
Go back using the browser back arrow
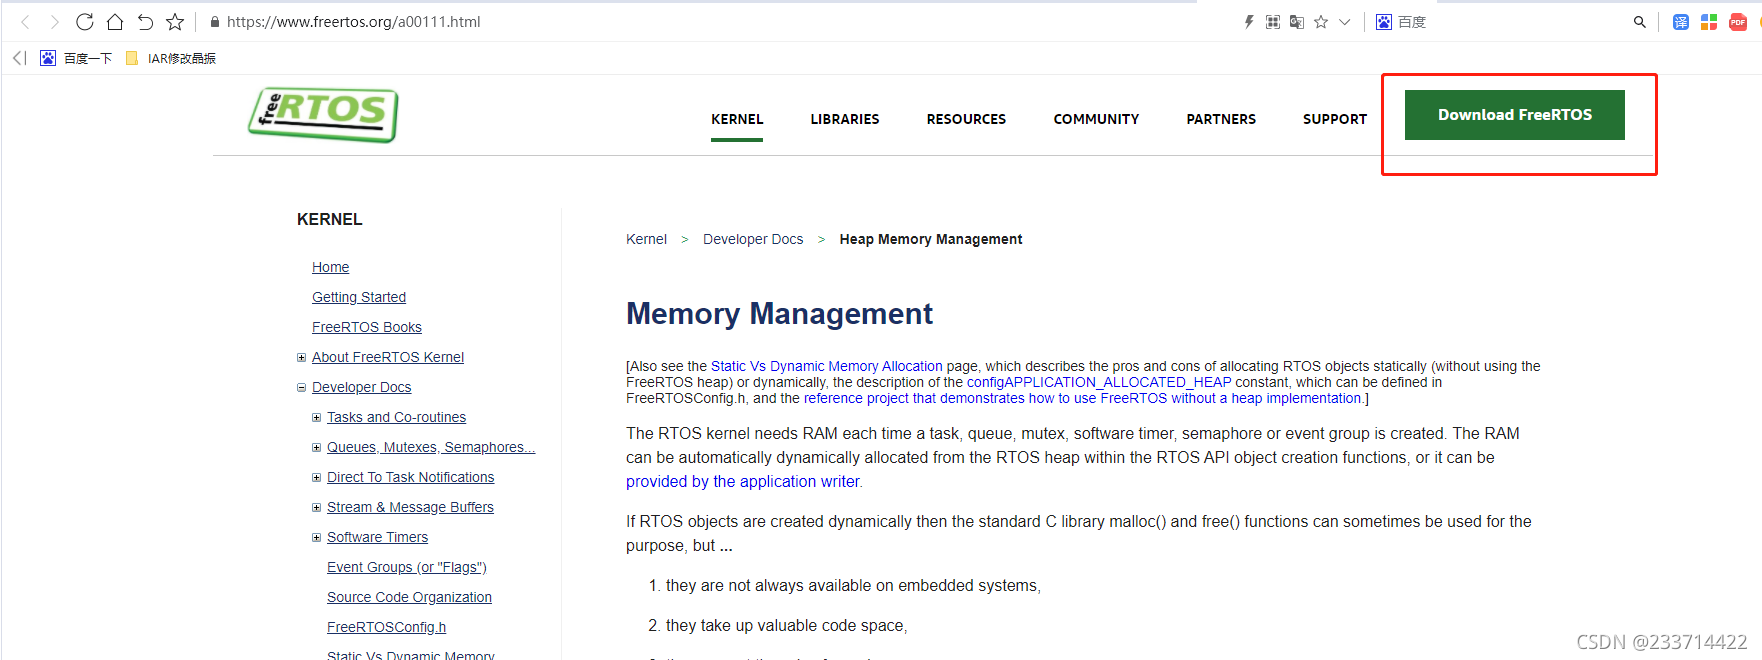click(x=26, y=22)
